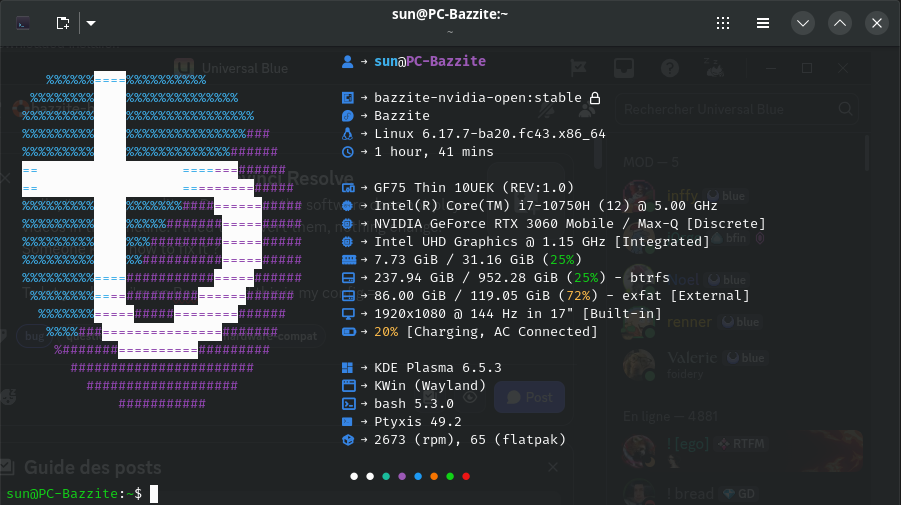Click the teal color dot
The image size is (901, 505).
pyautogui.click(x=386, y=476)
